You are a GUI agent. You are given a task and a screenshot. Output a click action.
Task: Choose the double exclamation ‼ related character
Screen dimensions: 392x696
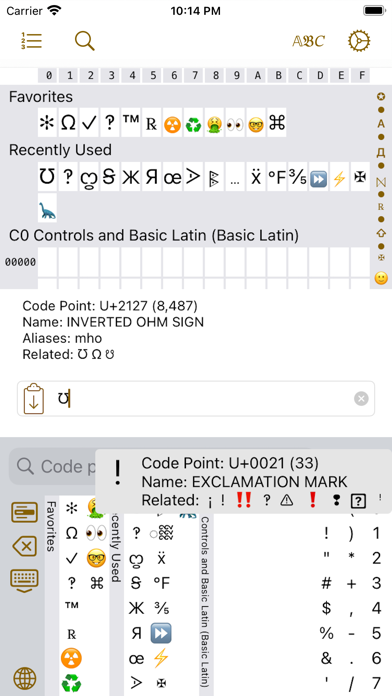pyautogui.click(x=243, y=500)
